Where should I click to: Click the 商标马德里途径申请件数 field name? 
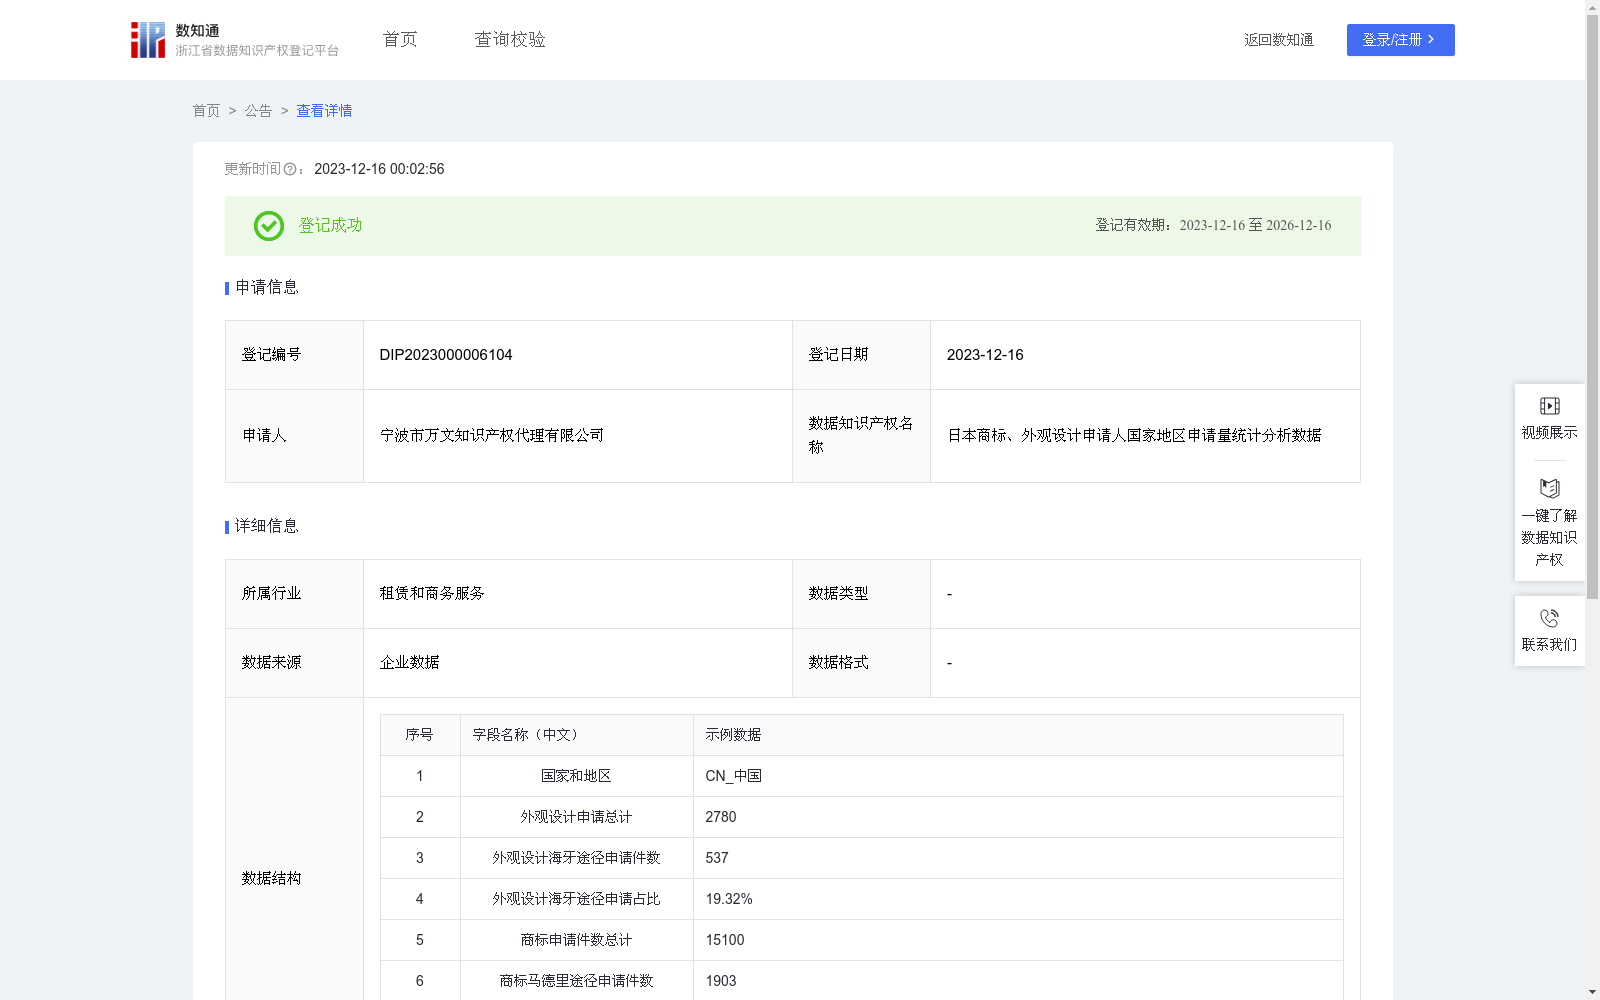pyautogui.click(x=576, y=981)
